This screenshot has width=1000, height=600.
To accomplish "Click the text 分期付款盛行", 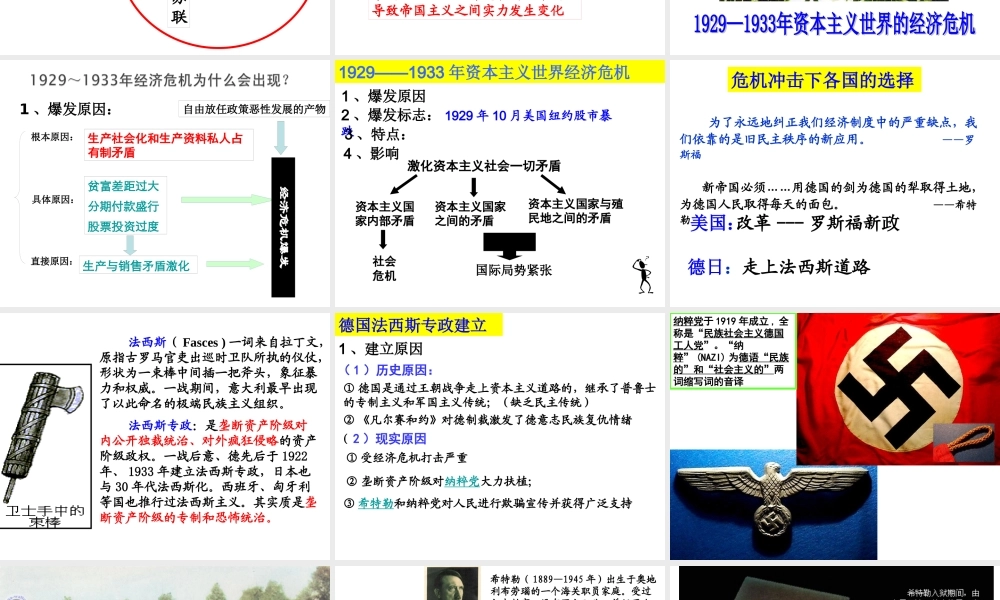I will [x=124, y=206].
